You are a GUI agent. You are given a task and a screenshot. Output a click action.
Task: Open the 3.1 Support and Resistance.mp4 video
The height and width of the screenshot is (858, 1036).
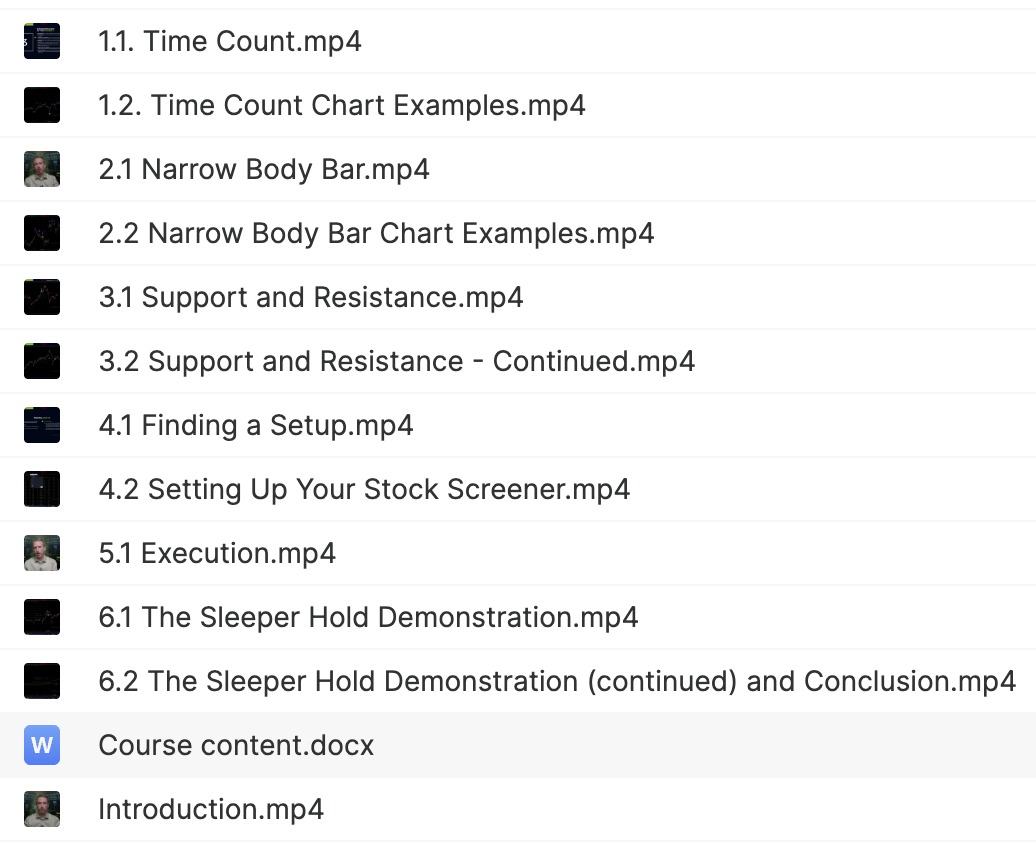point(311,297)
